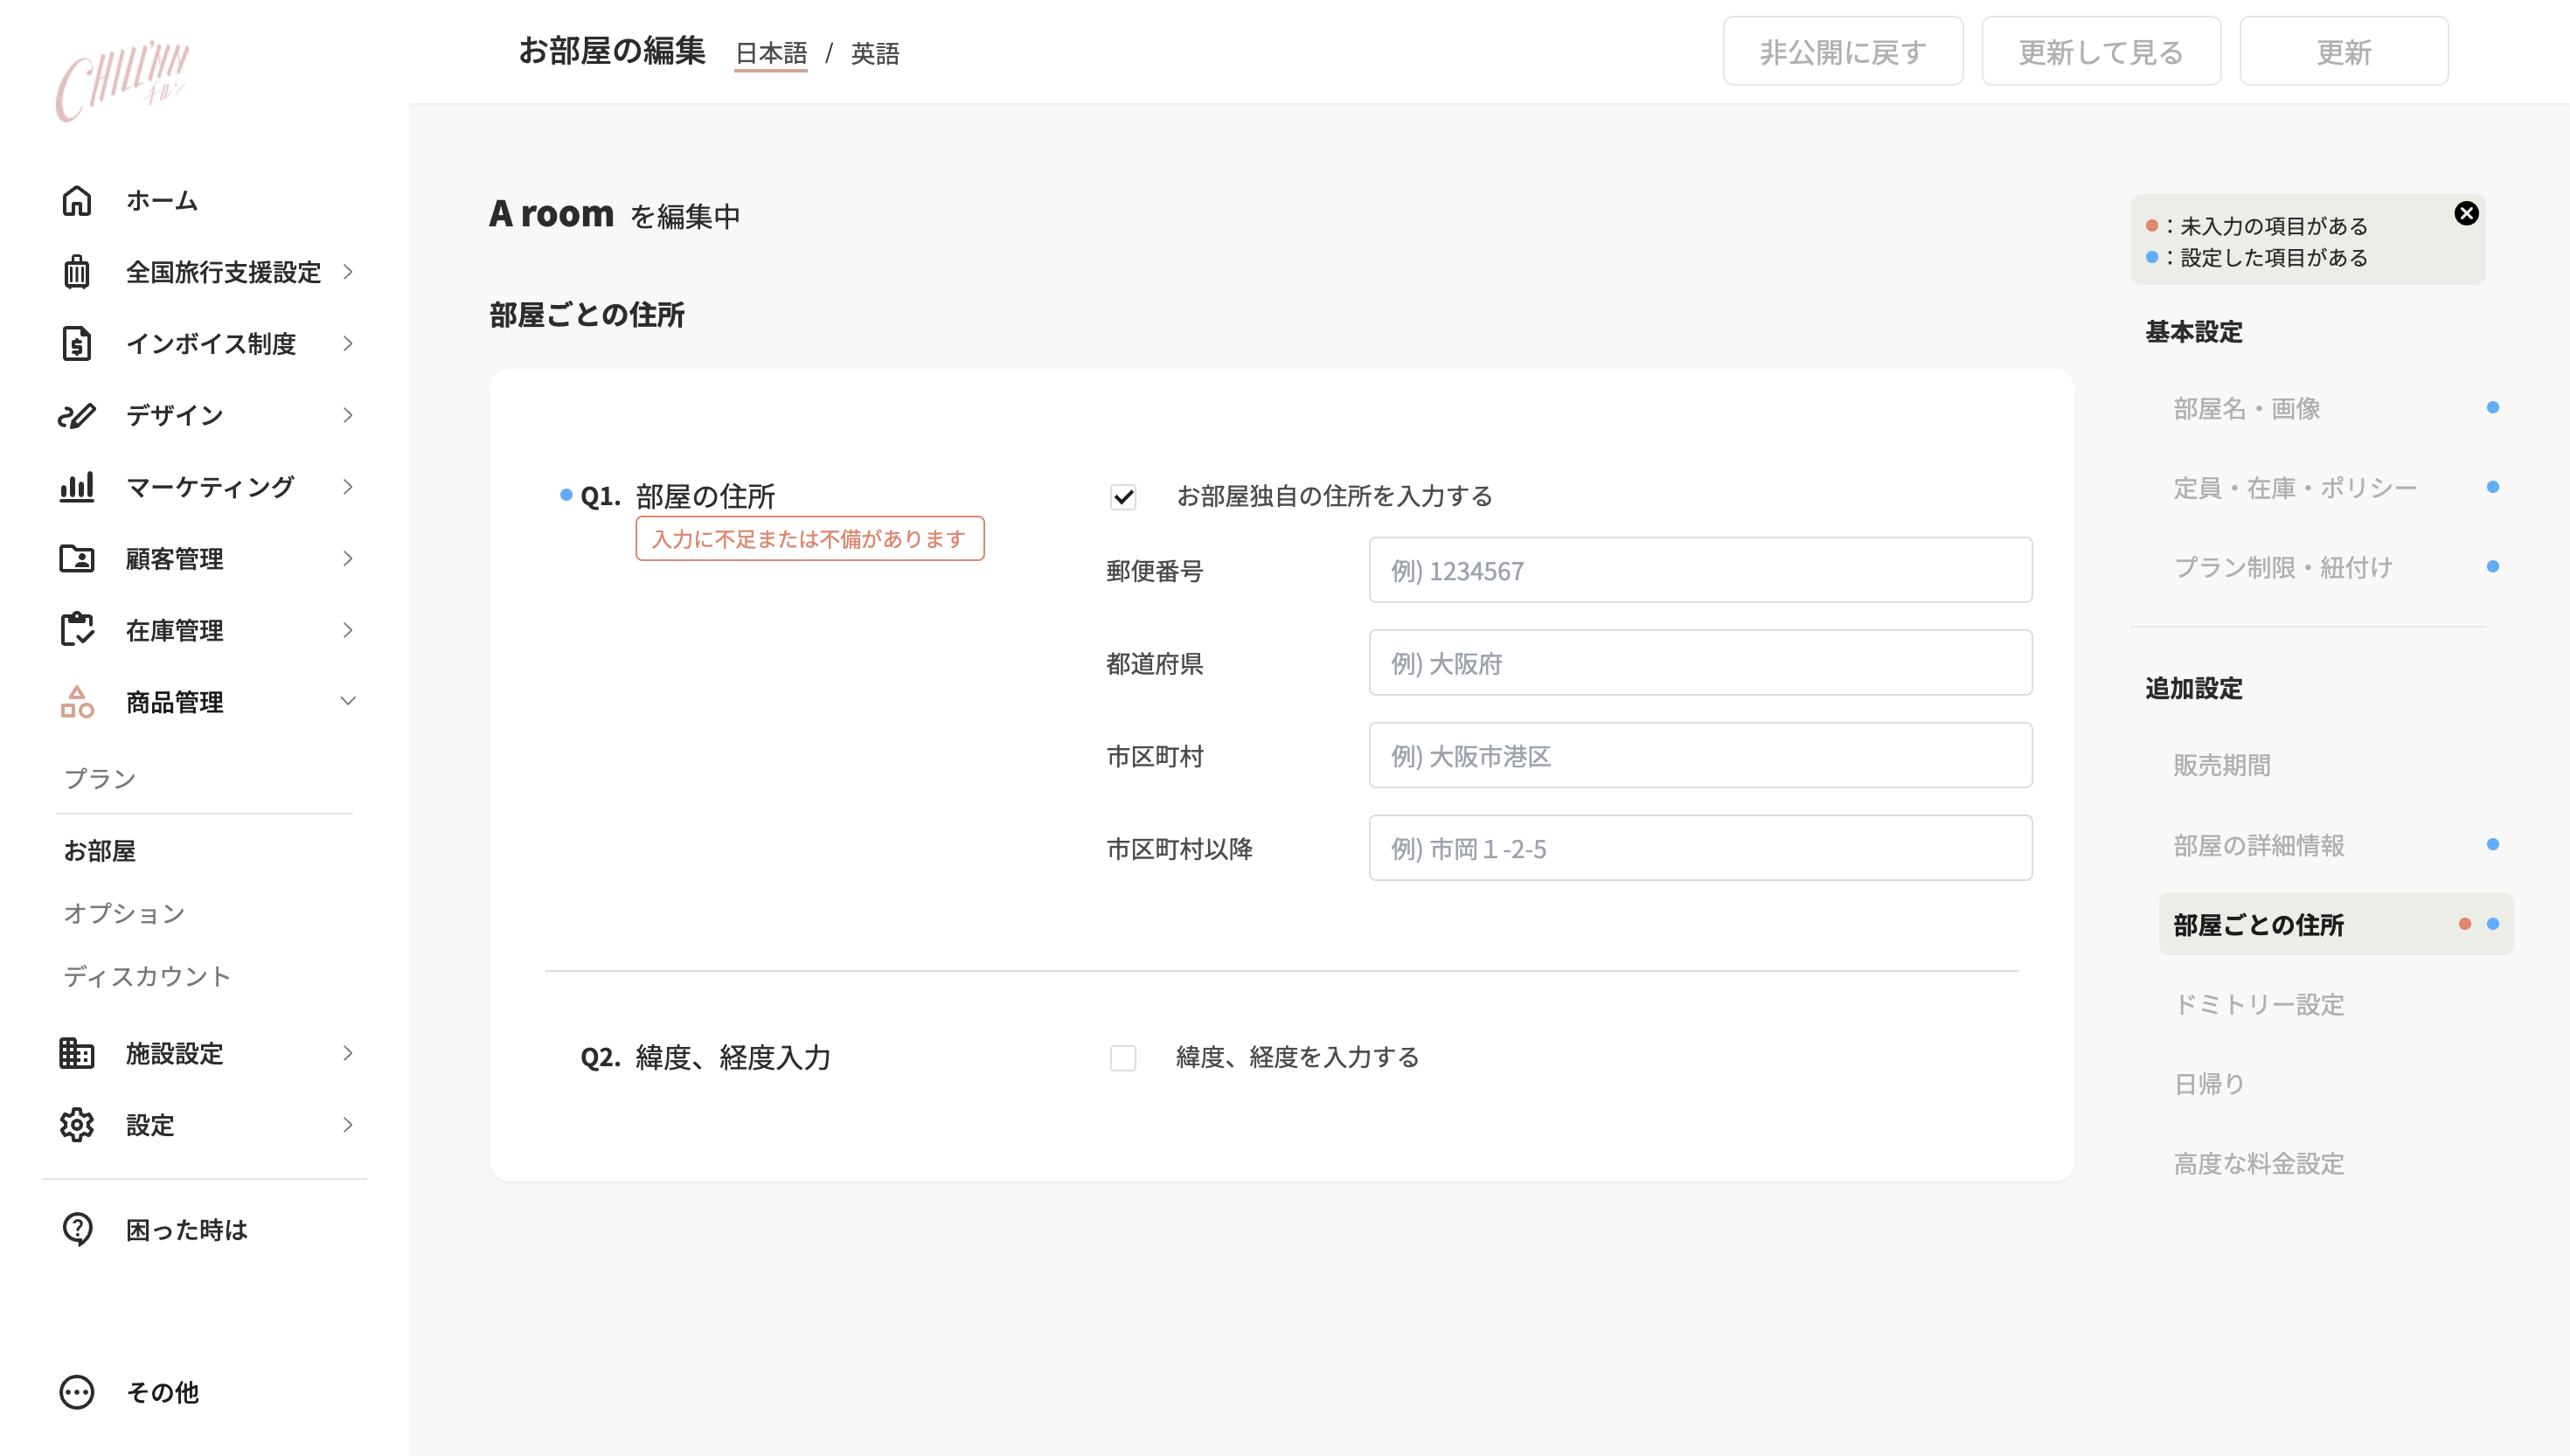Open インボイス制度 via its document icon
Viewport: 2570px width, 1456px height.
point(78,343)
